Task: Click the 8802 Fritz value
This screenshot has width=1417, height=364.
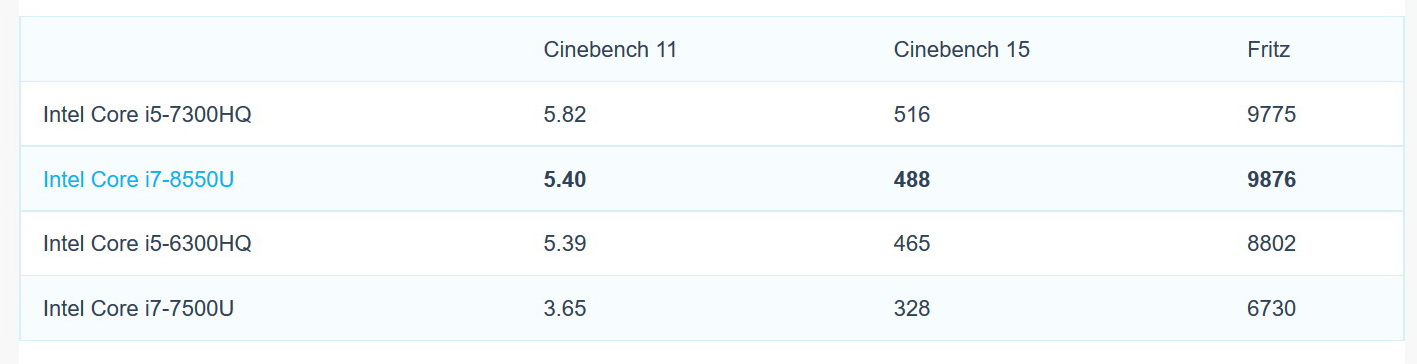Action: 1272,244
